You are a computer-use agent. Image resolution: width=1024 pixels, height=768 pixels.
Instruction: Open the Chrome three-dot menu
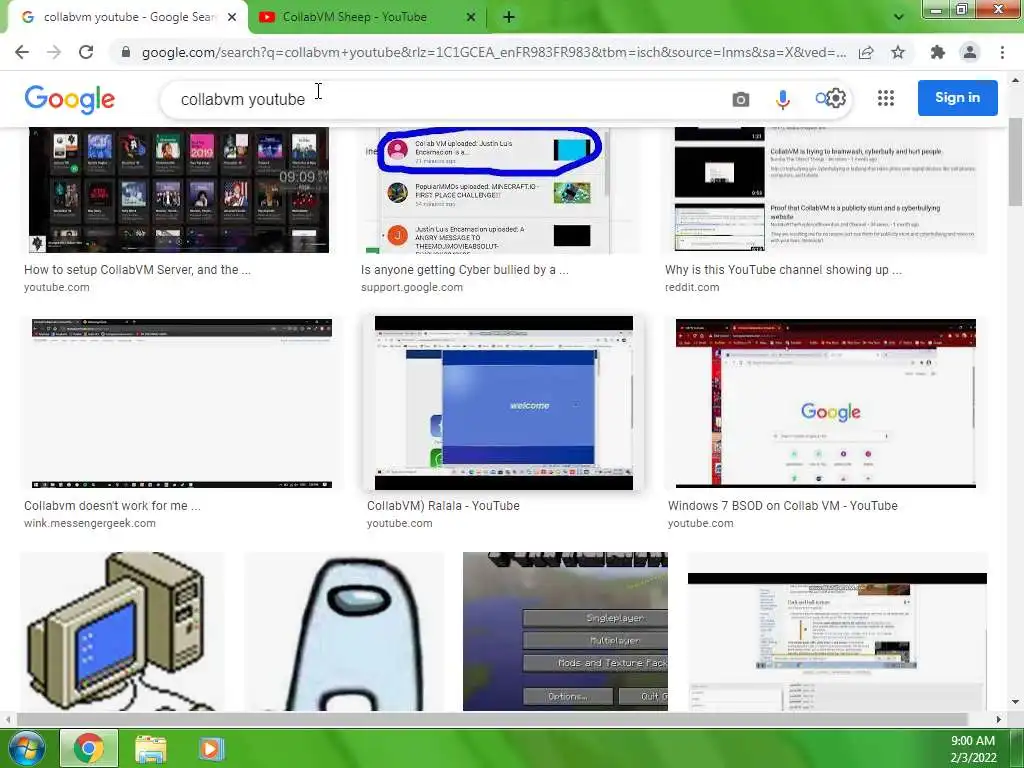[x=1002, y=52]
